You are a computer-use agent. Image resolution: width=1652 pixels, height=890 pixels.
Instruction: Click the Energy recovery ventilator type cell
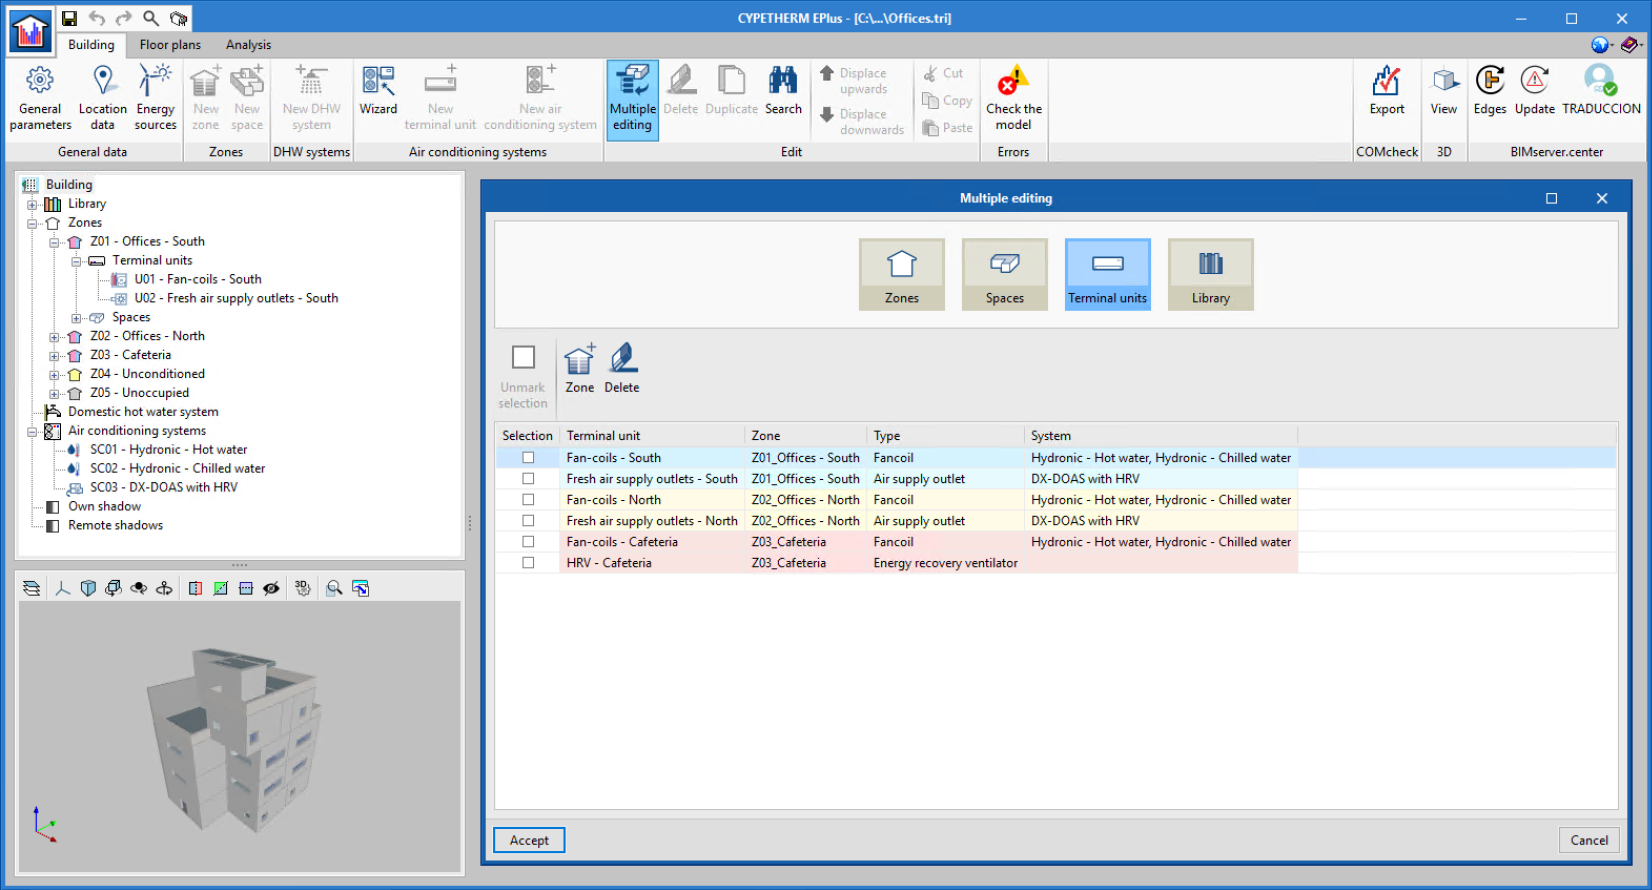945,563
